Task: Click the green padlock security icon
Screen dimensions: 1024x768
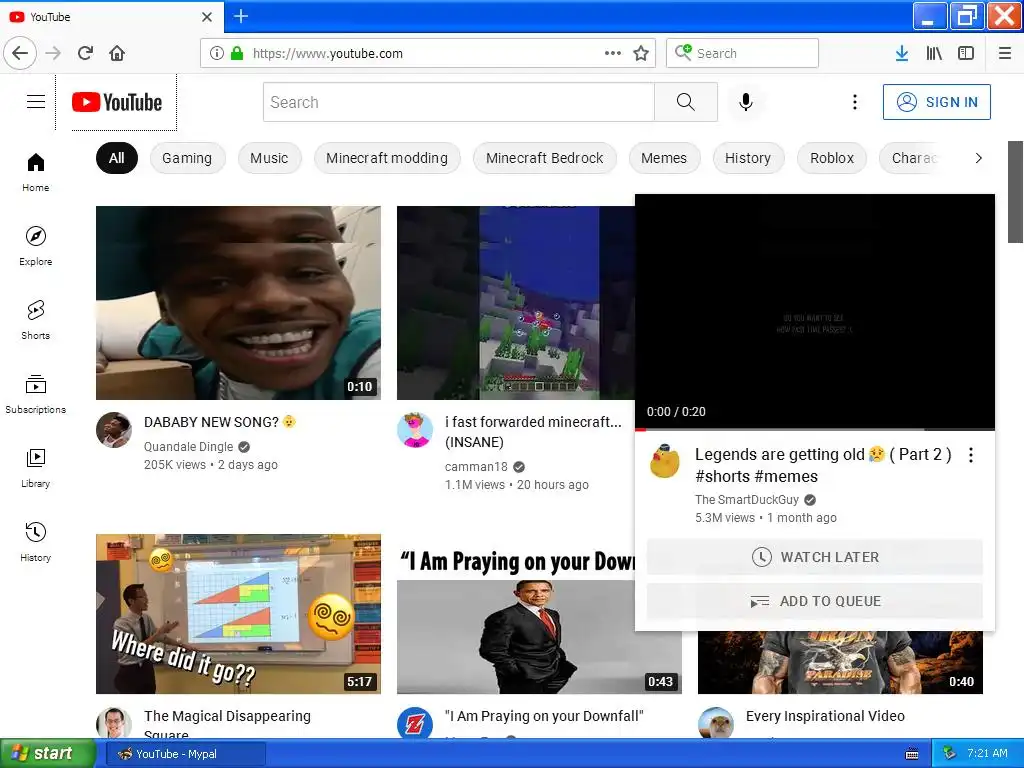Action: [x=237, y=53]
